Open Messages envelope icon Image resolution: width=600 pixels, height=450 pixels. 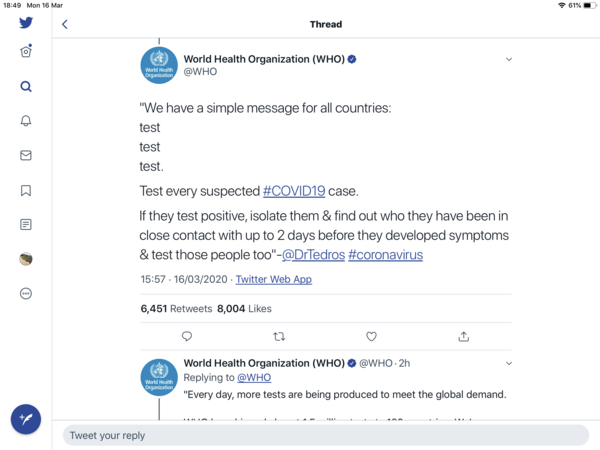tap(26, 156)
